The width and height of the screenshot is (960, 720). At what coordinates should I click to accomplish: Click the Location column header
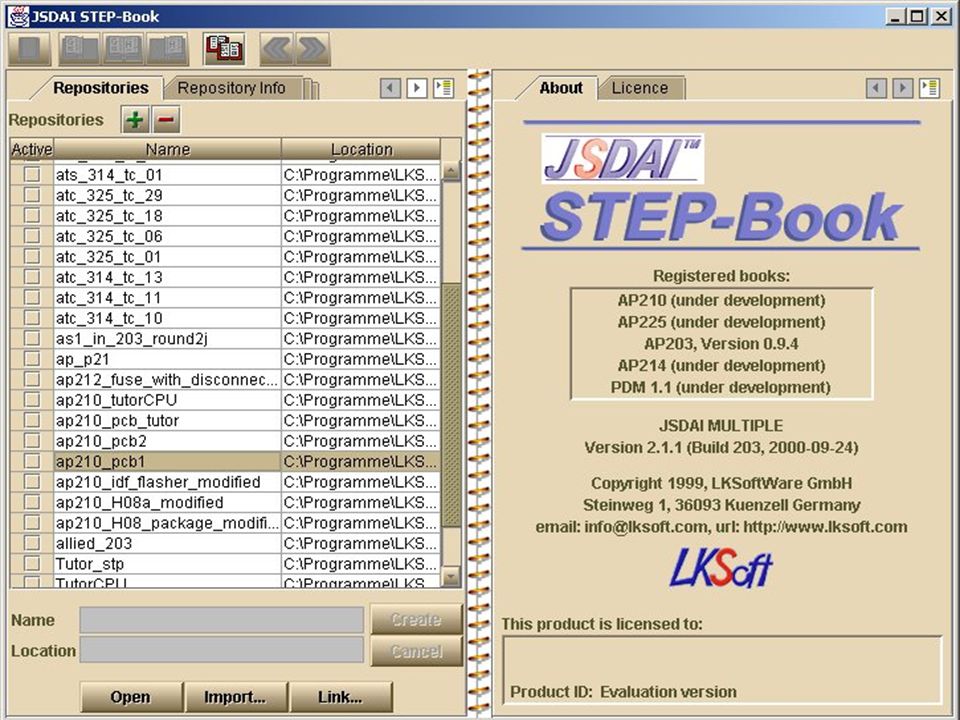point(361,149)
